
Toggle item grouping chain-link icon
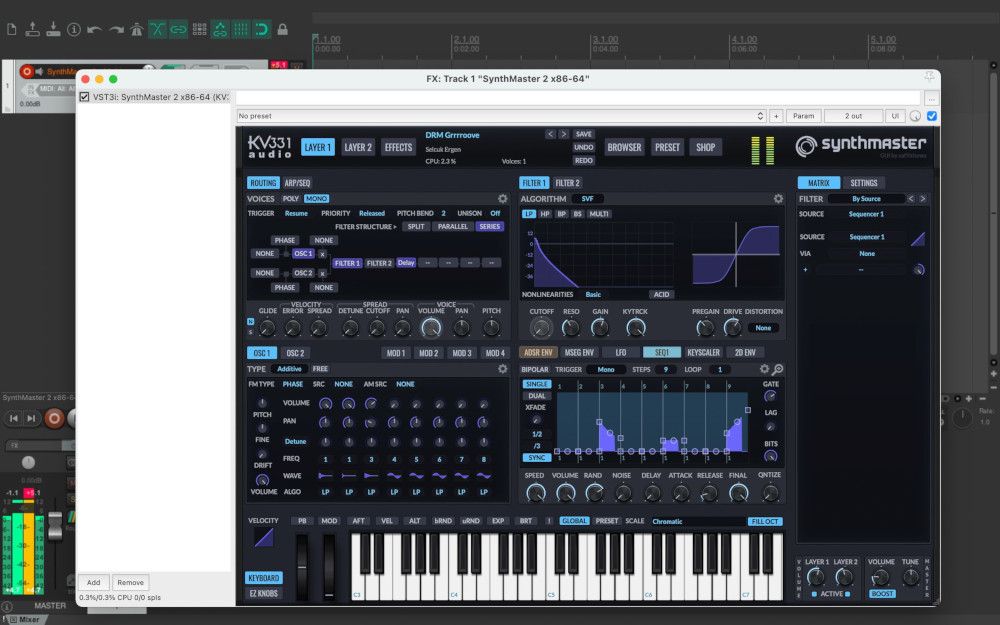coord(179,29)
